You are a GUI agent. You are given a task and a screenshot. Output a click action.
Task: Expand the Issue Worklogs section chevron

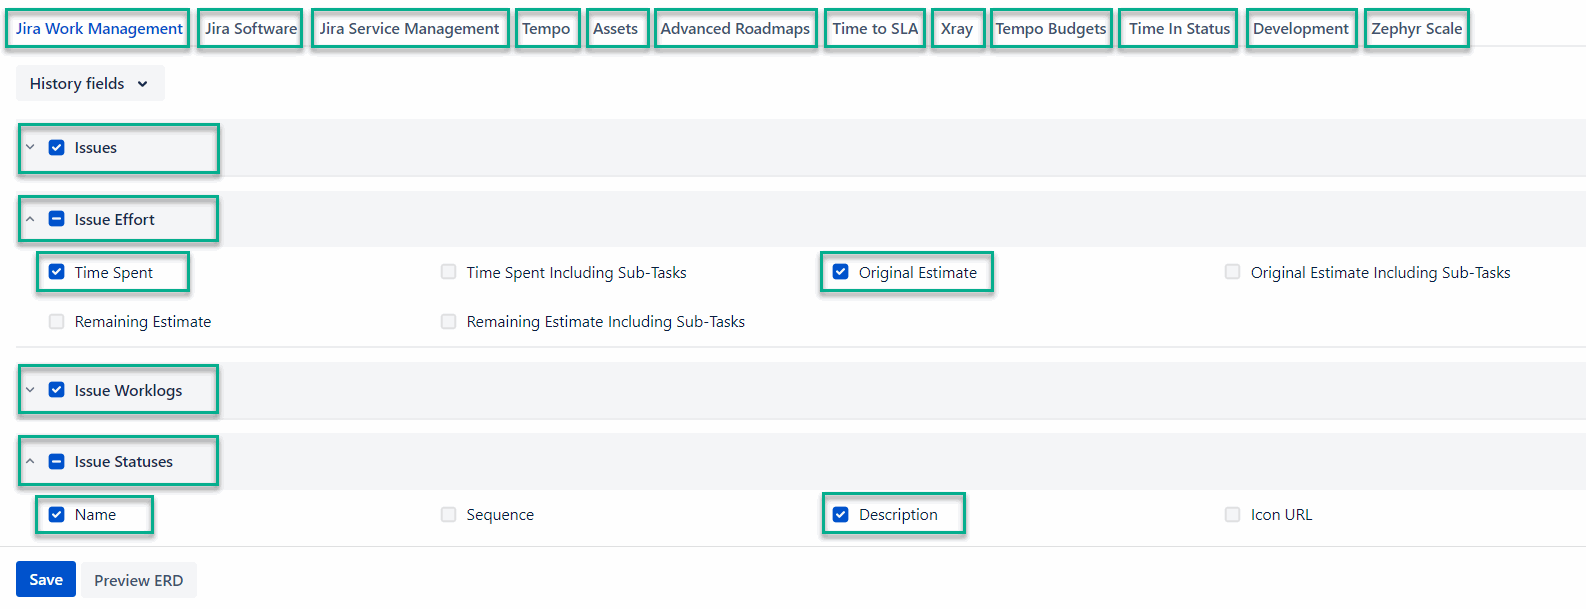[30, 391]
